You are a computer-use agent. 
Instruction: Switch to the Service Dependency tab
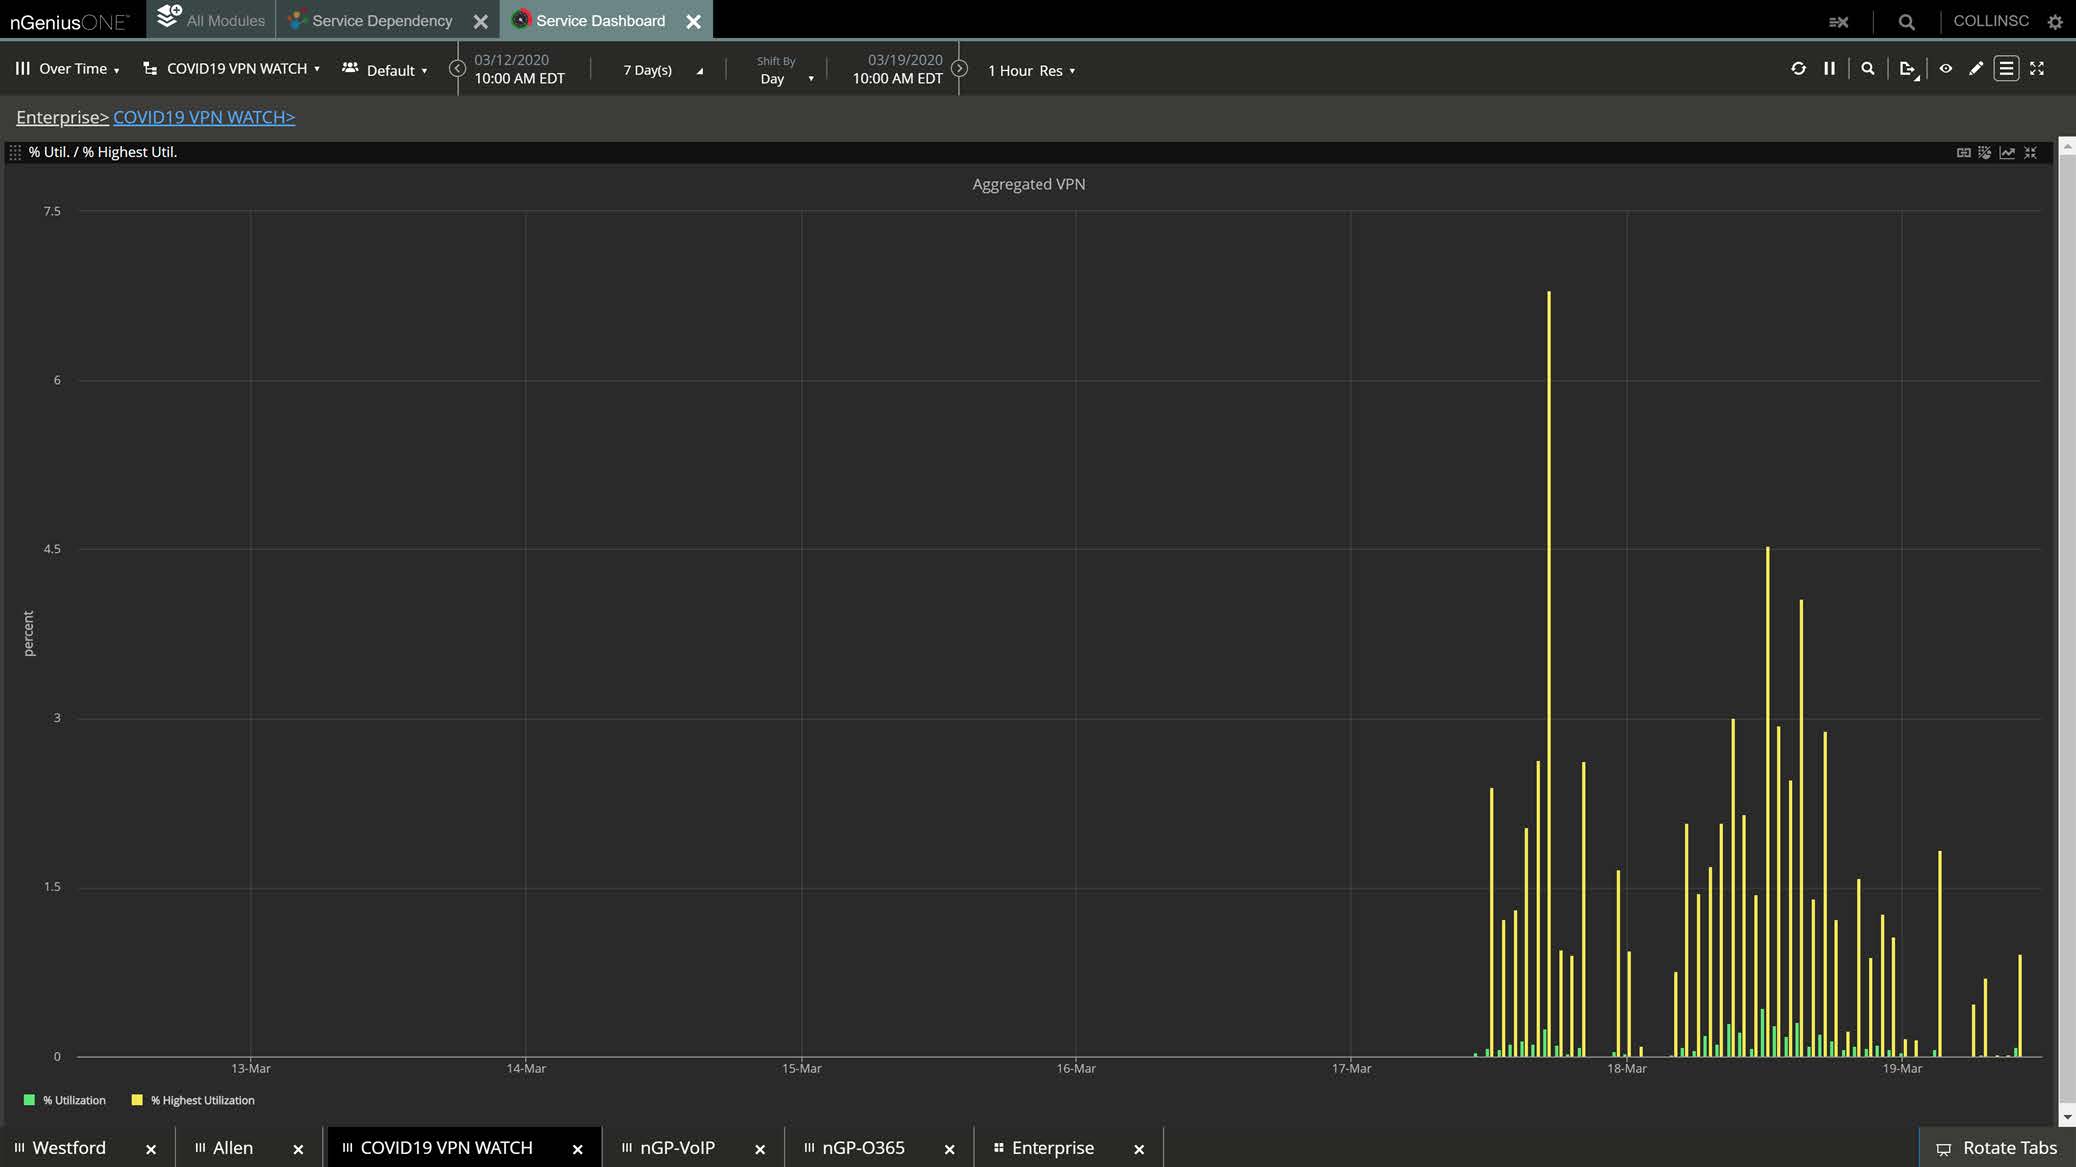click(382, 20)
